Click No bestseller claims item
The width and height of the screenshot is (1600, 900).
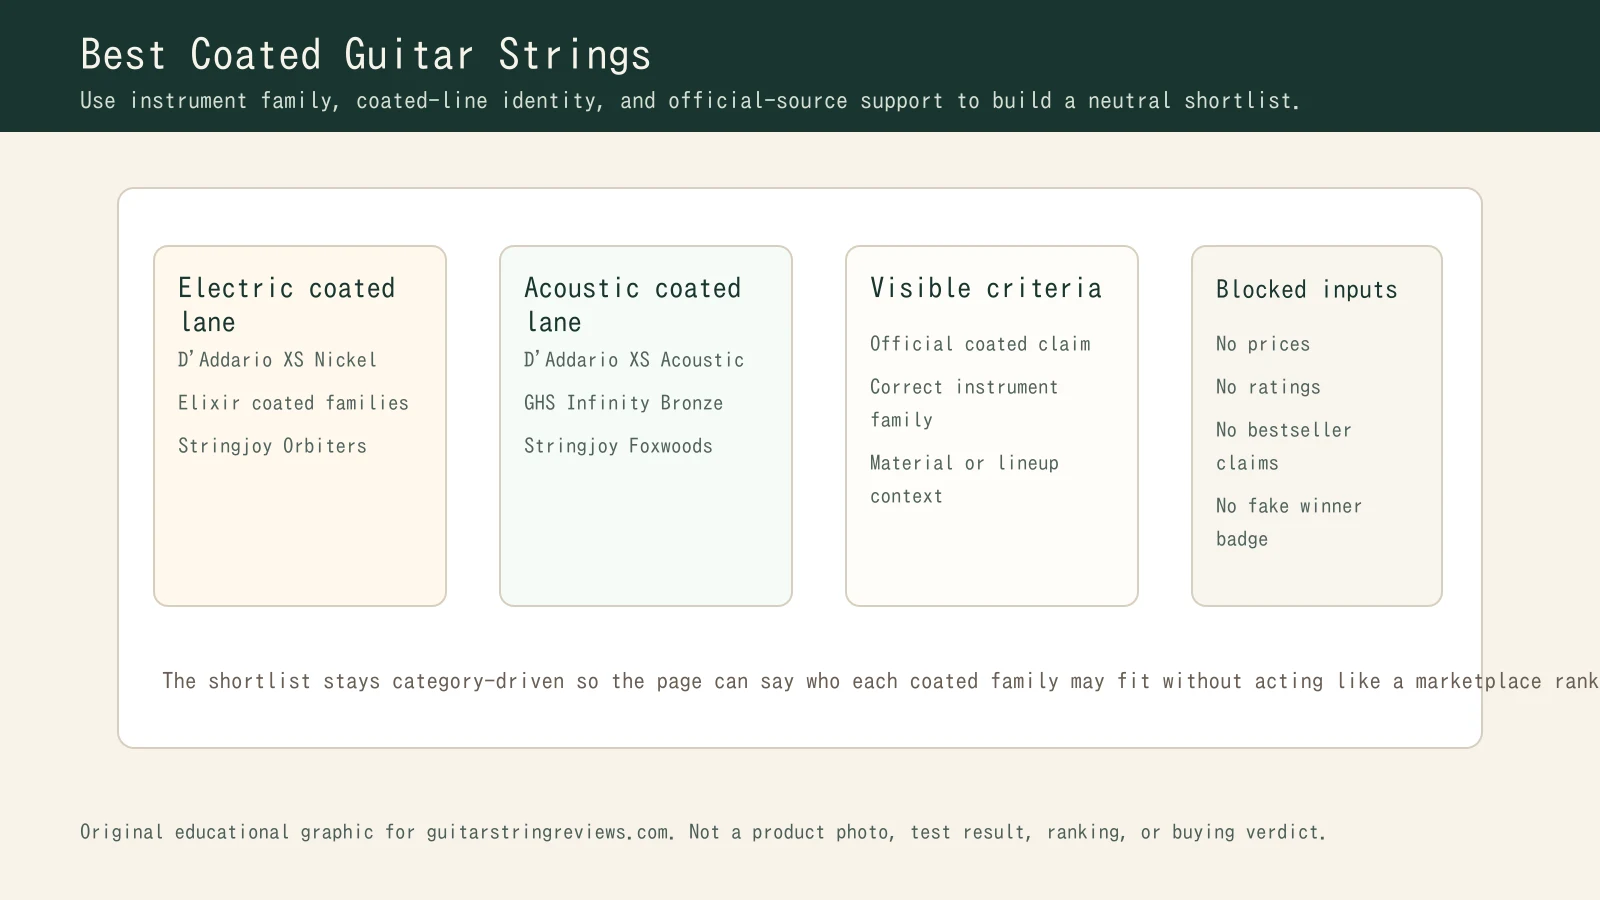point(1283,446)
